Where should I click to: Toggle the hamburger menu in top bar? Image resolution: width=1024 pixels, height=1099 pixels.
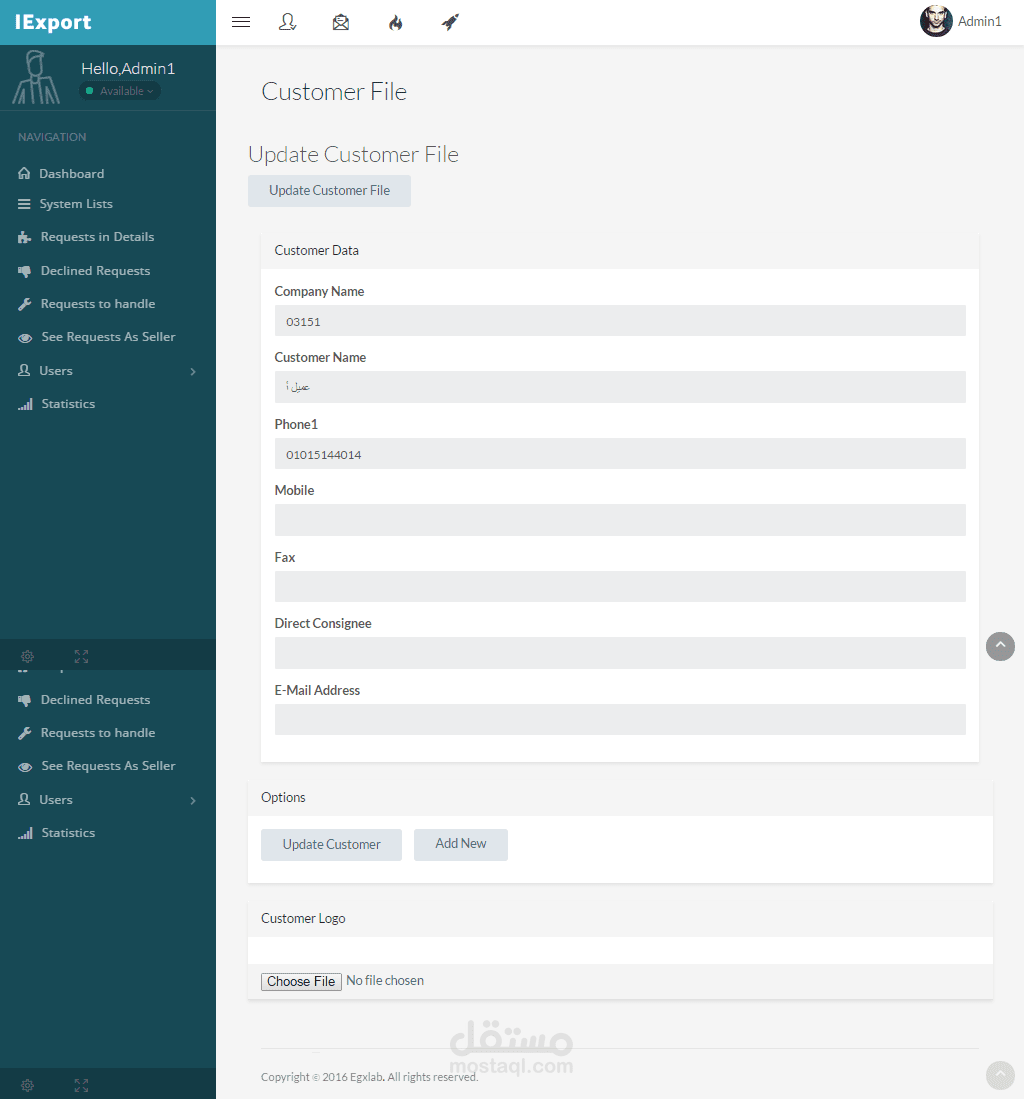pos(241,22)
